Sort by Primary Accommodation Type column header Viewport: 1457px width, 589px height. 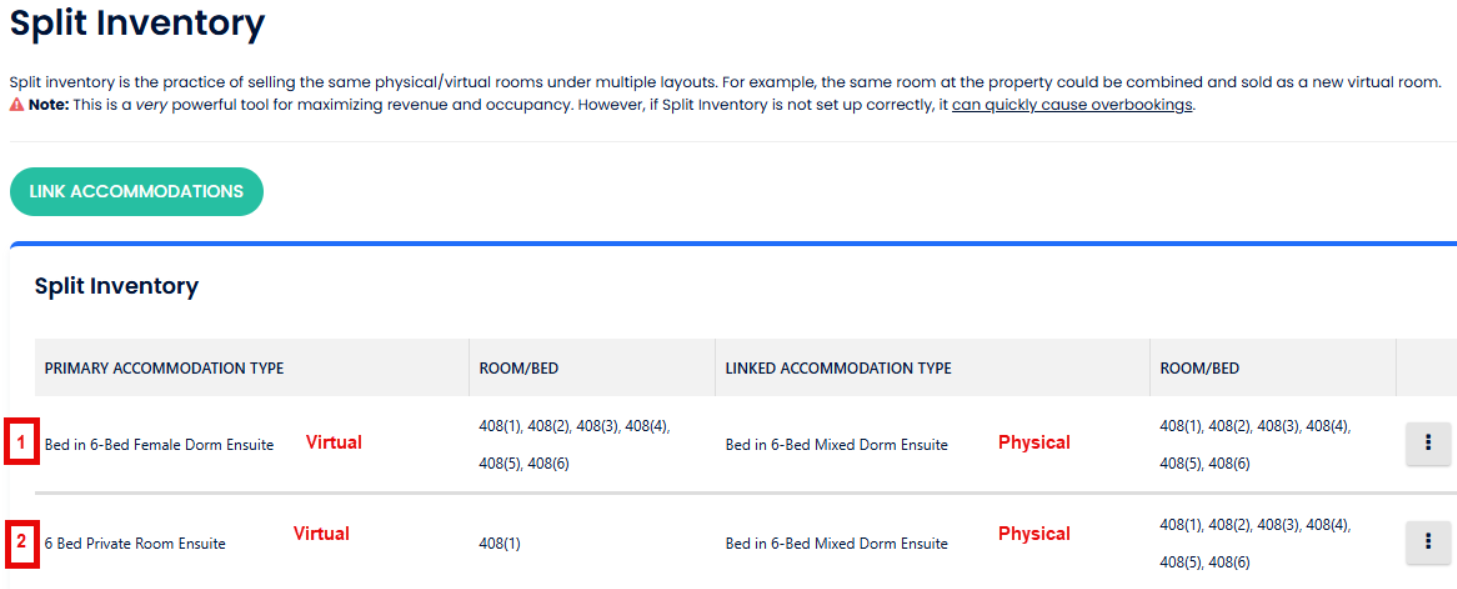click(164, 368)
